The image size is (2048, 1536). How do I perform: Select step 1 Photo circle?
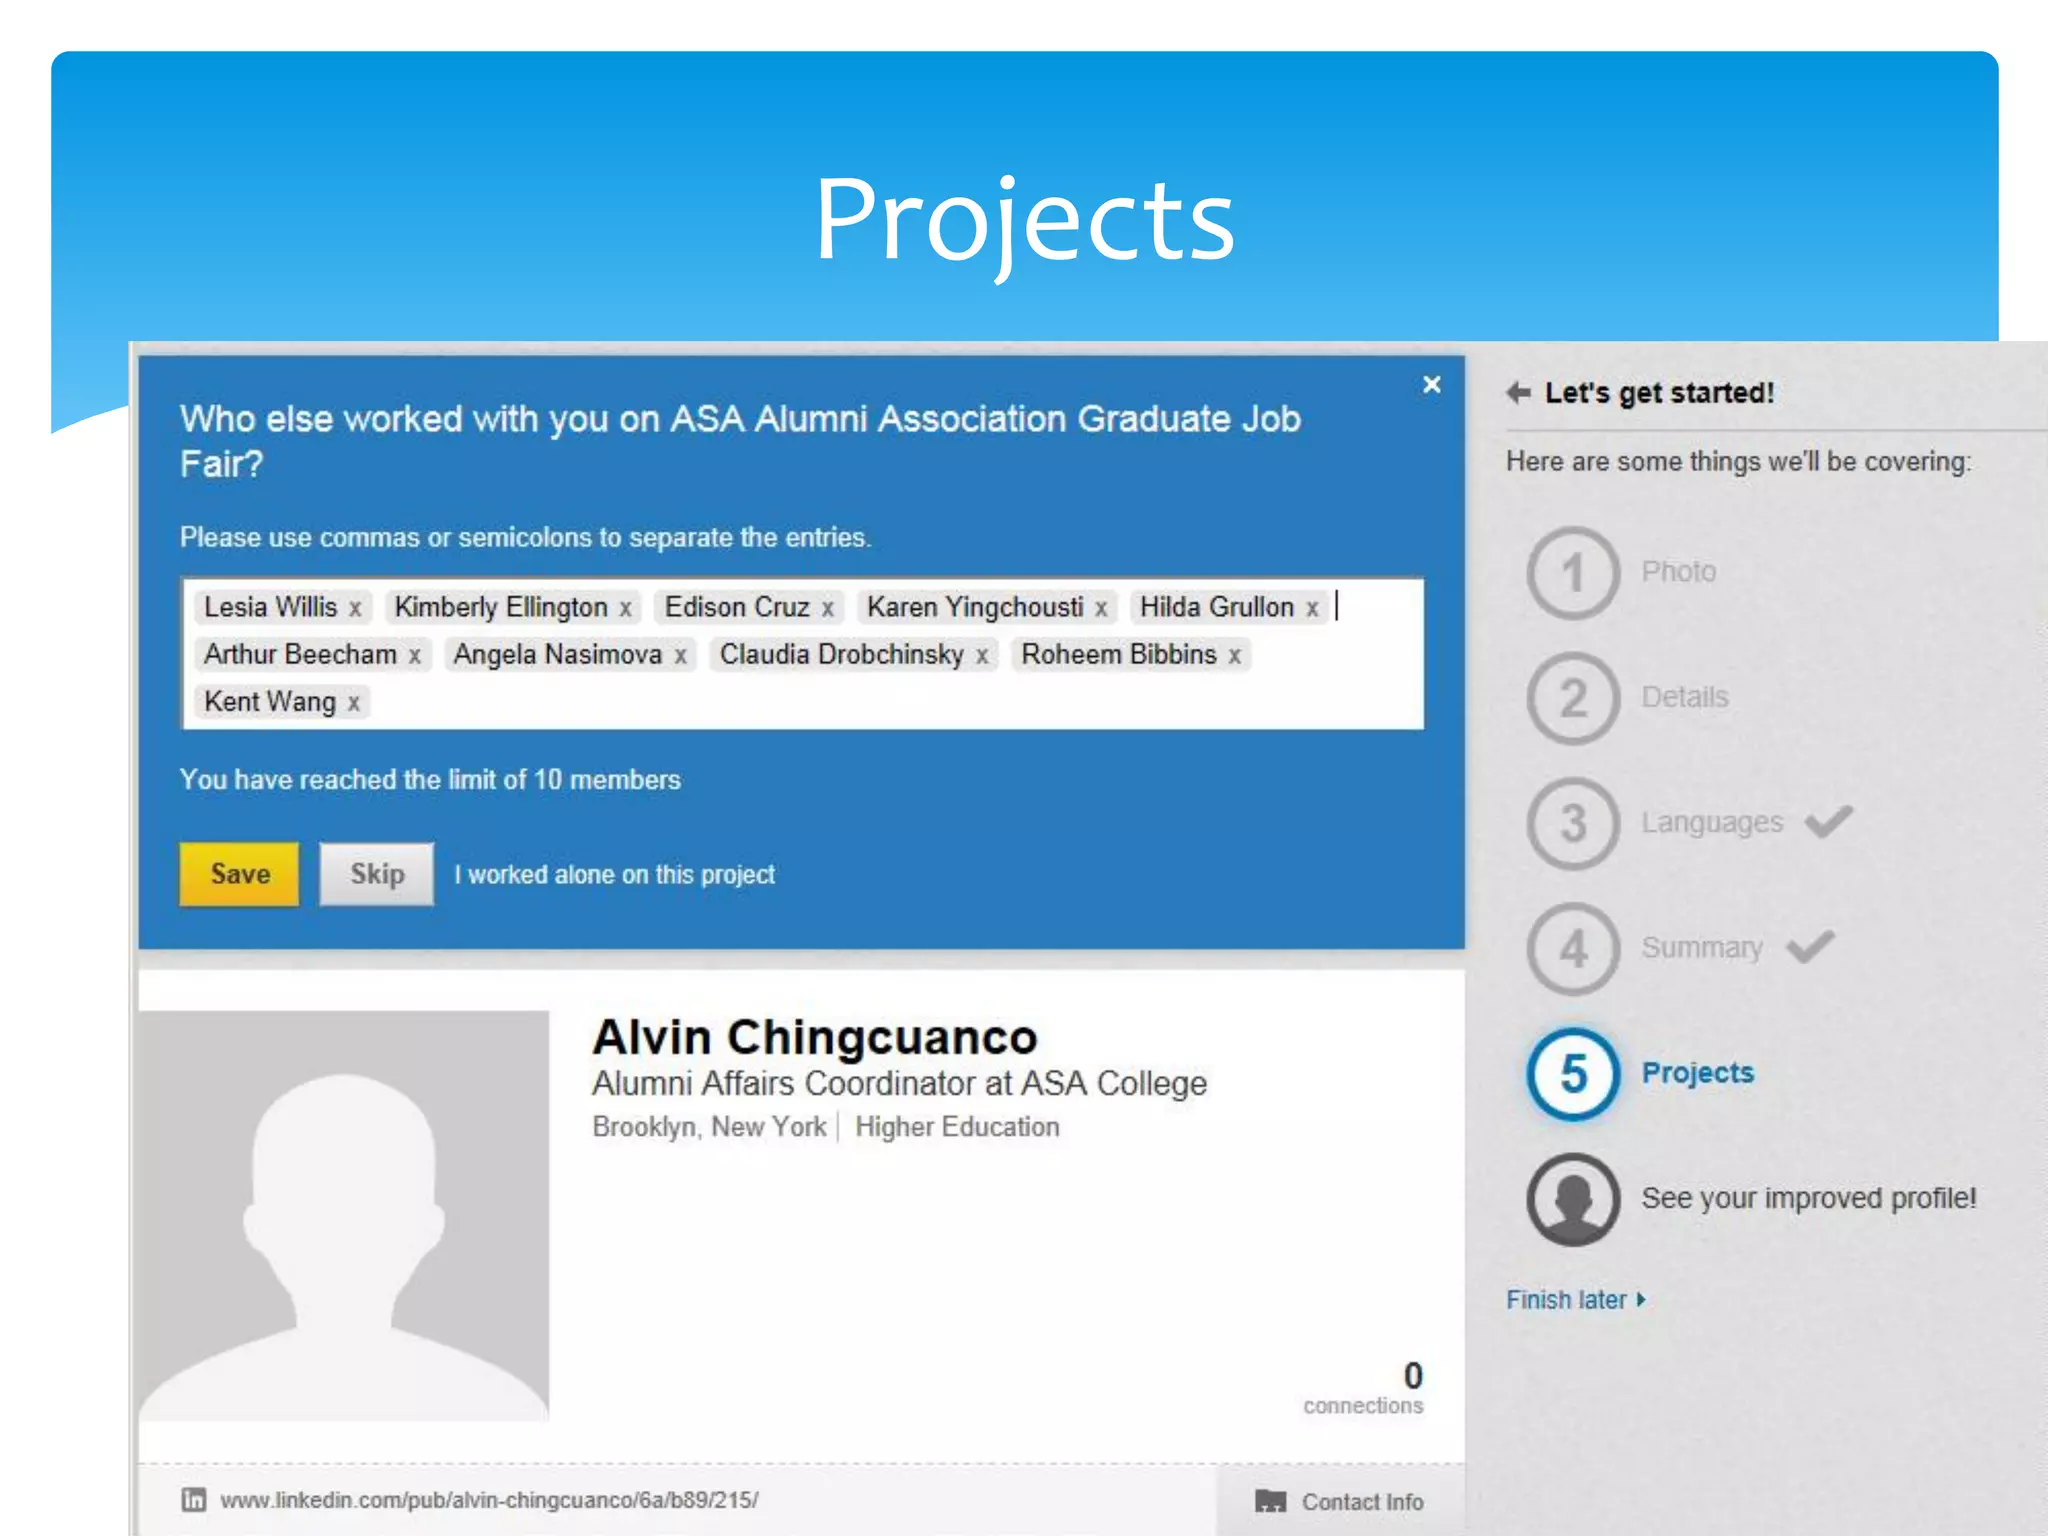pyautogui.click(x=1573, y=573)
